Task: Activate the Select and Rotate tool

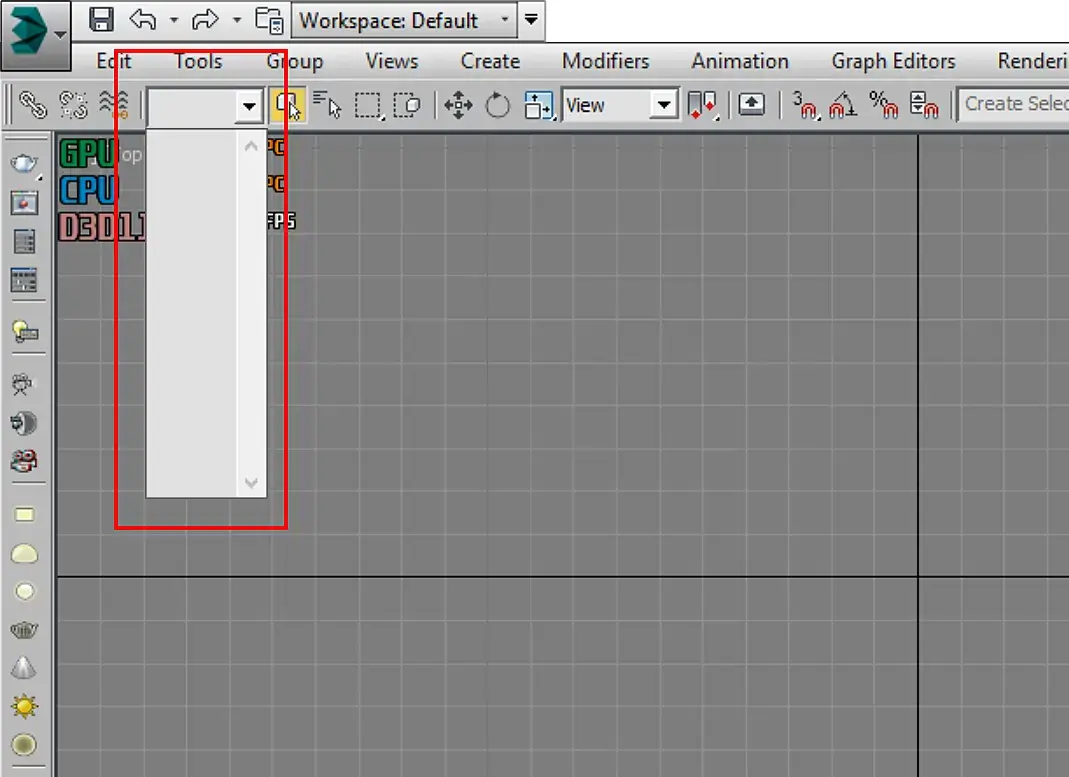Action: click(498, 106)
